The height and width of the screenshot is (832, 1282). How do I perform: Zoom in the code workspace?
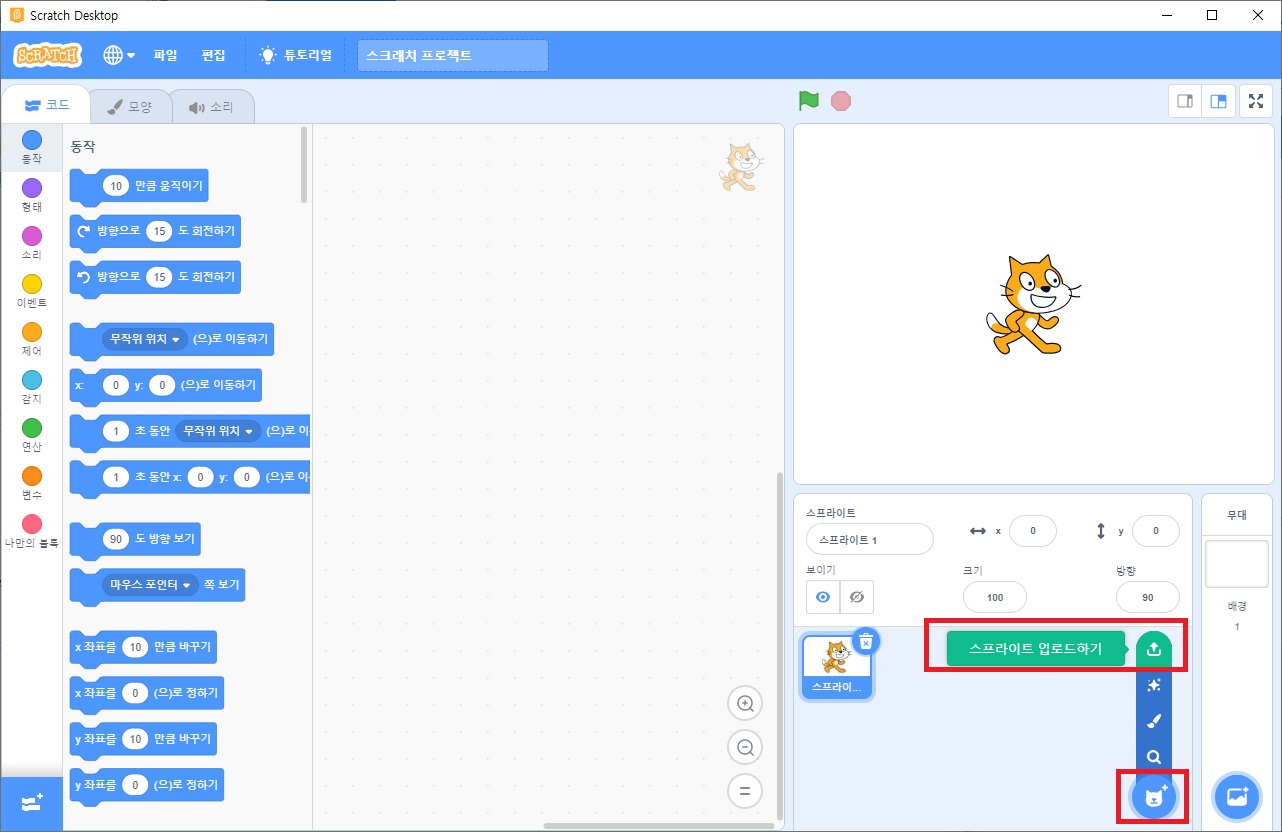(744, 704)
